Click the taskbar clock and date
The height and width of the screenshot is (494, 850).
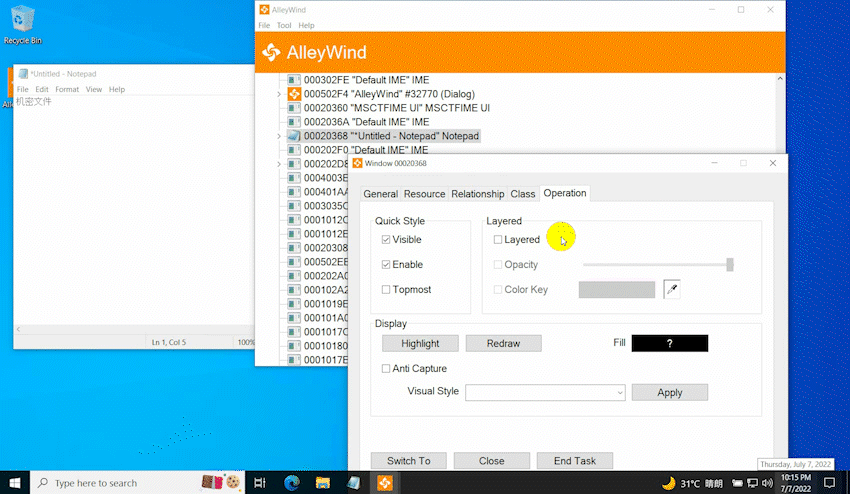(x=796, y=483)
